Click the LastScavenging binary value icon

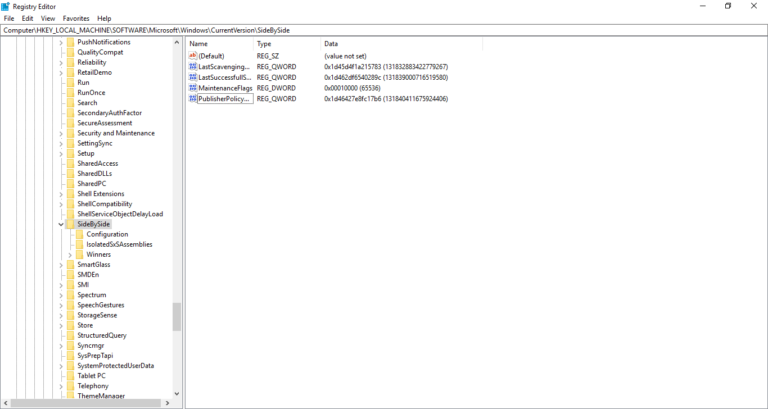193,67
